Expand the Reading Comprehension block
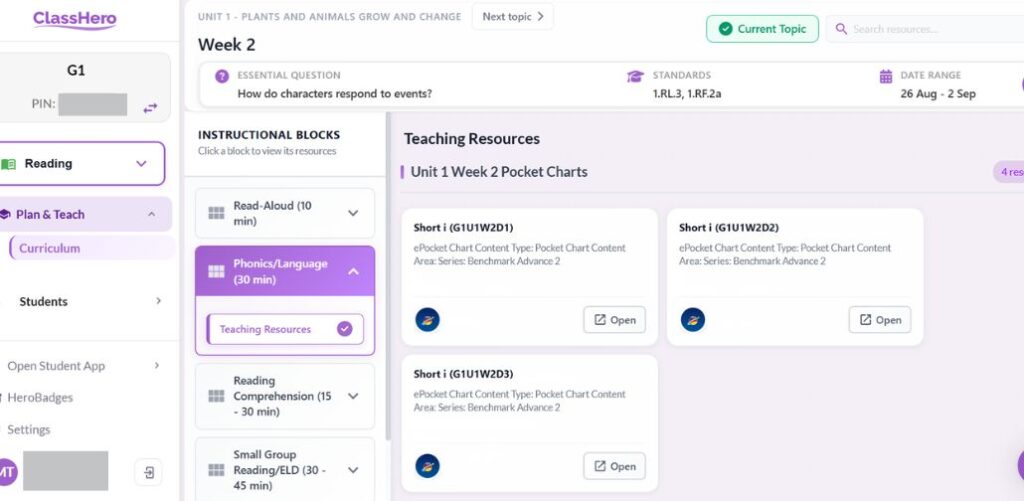This screenshot has width=1024, height=501. 352,396
